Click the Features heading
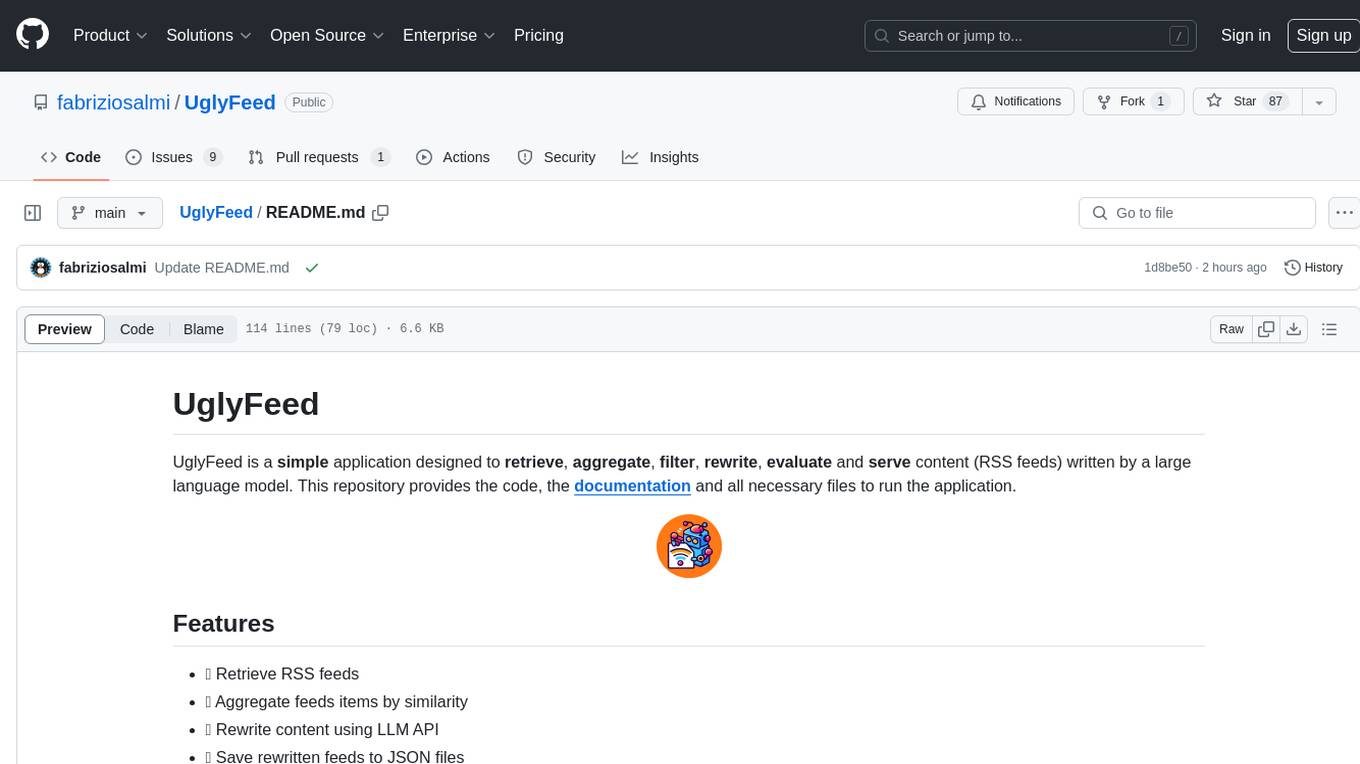 (224, 623)
